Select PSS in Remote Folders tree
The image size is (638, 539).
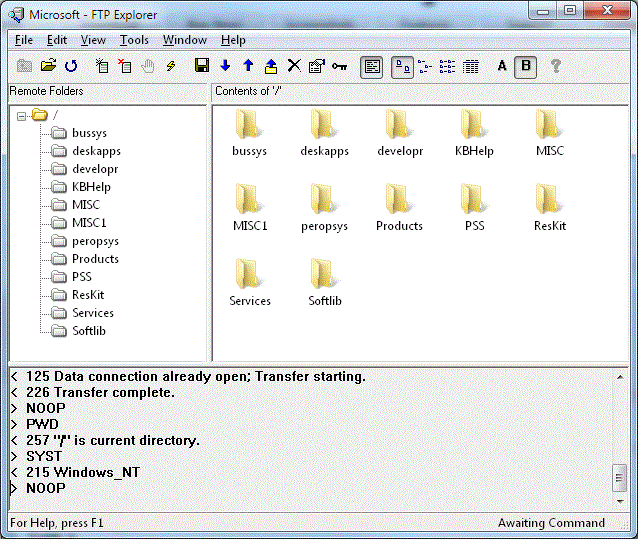(x=81, y=277)
